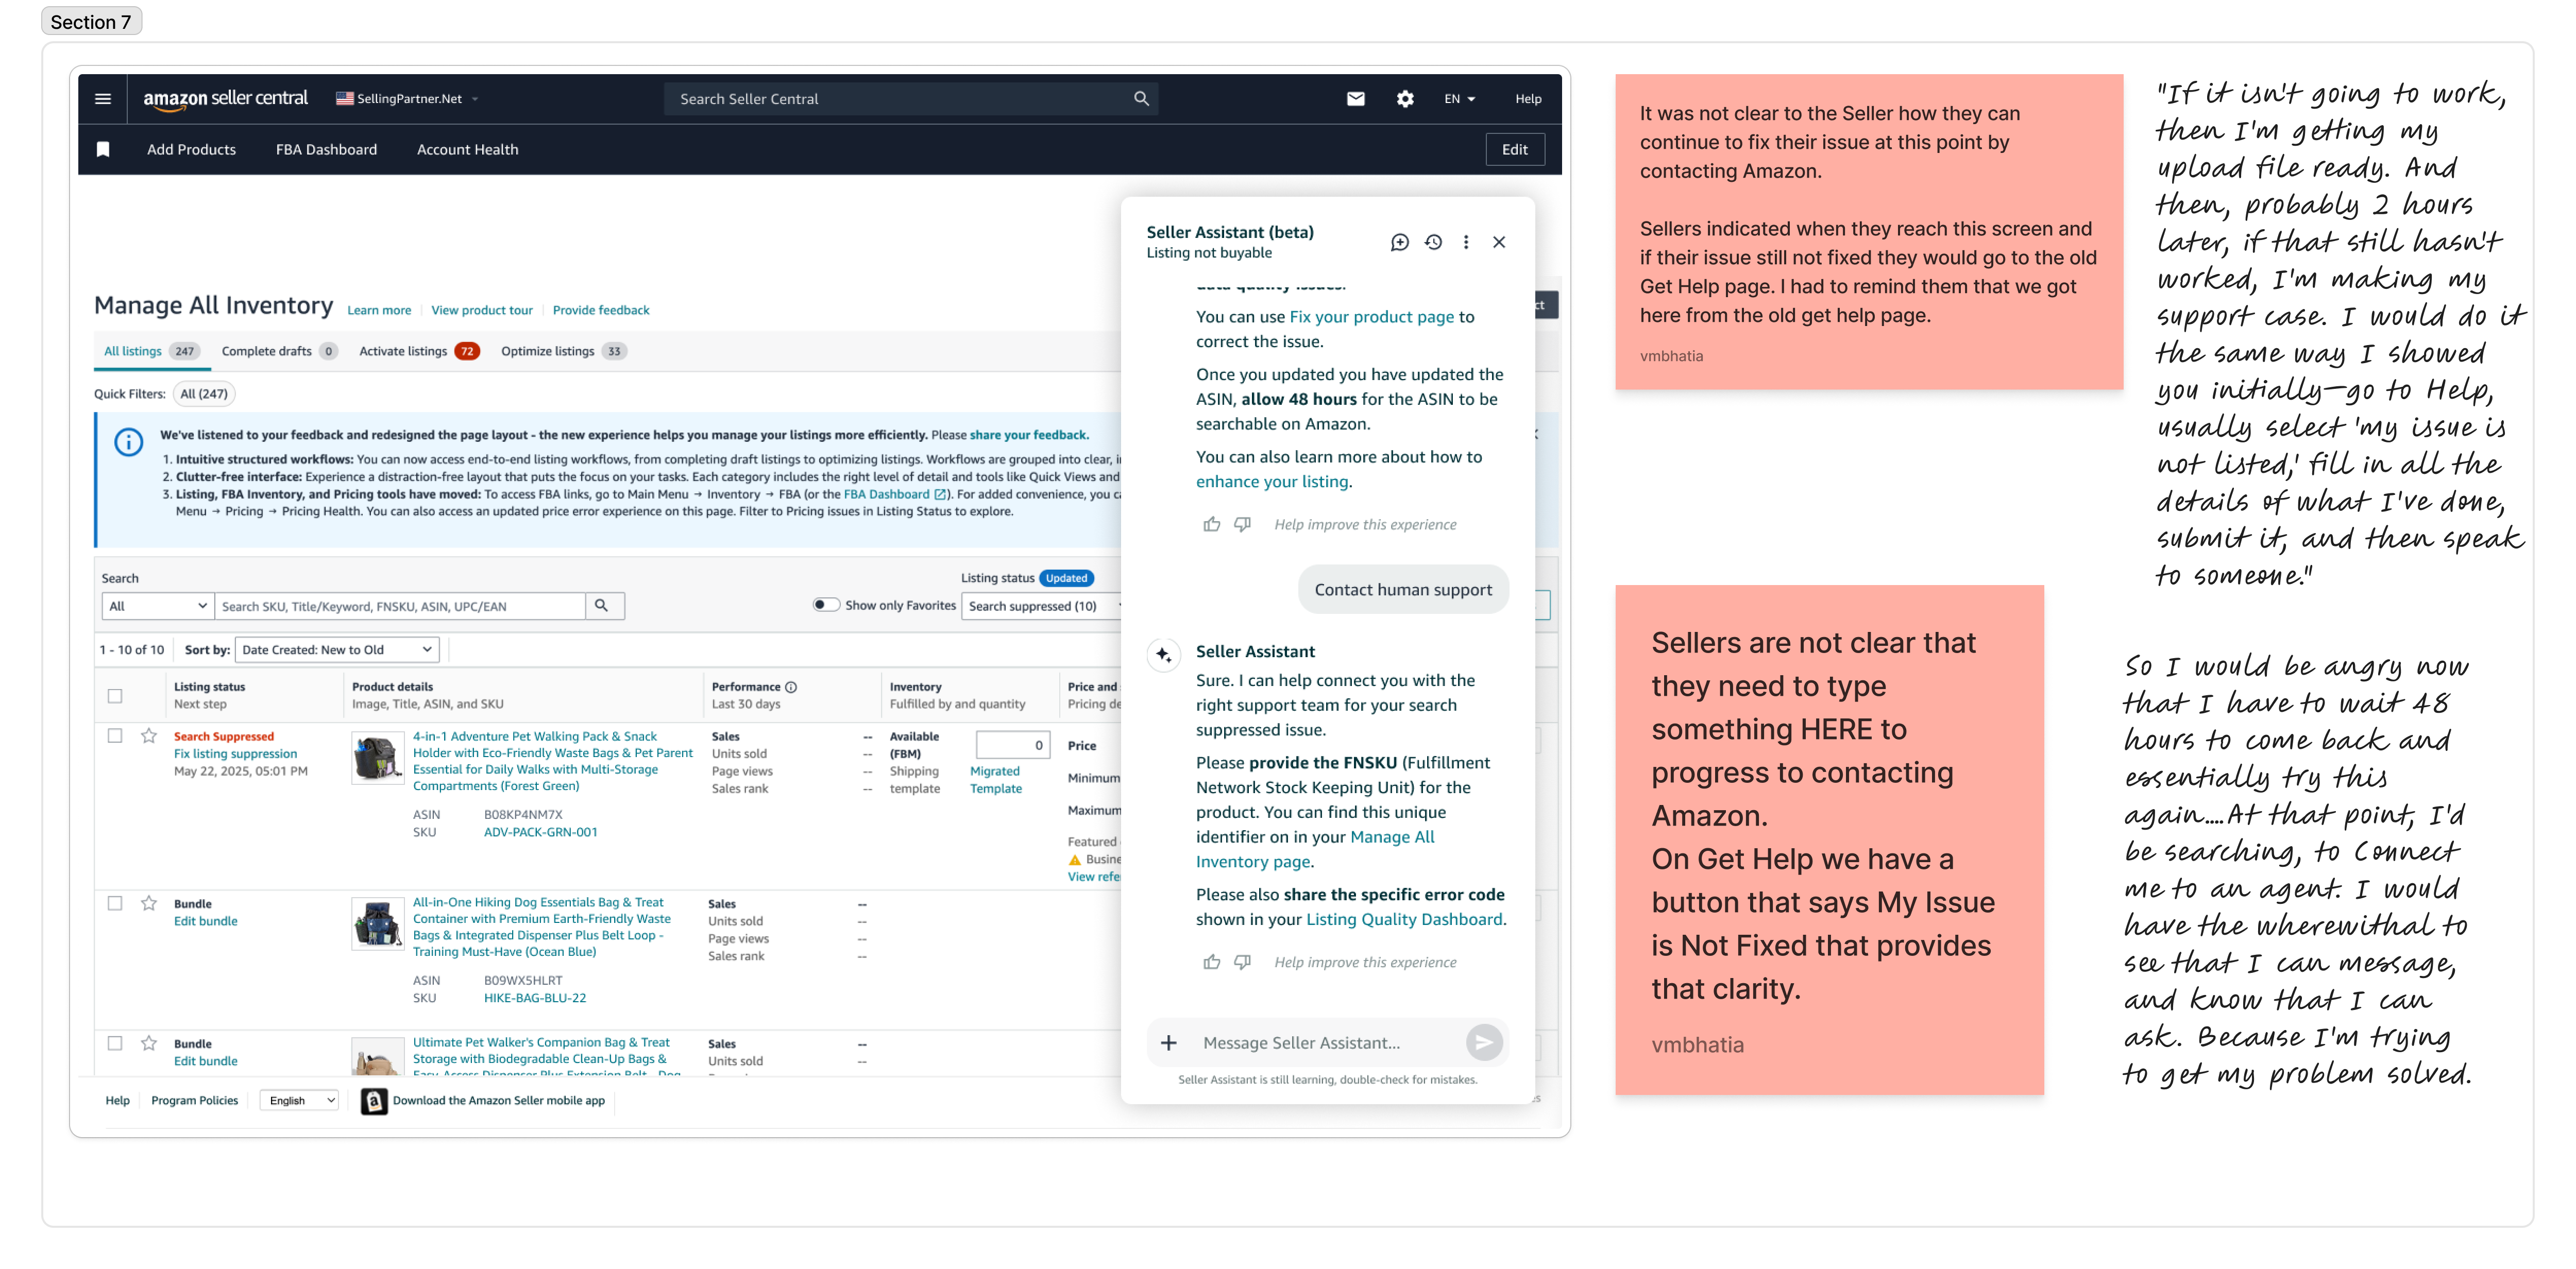Open Seller Assistant more options menu
2576x1269 pixels.
pos(1466,242)
